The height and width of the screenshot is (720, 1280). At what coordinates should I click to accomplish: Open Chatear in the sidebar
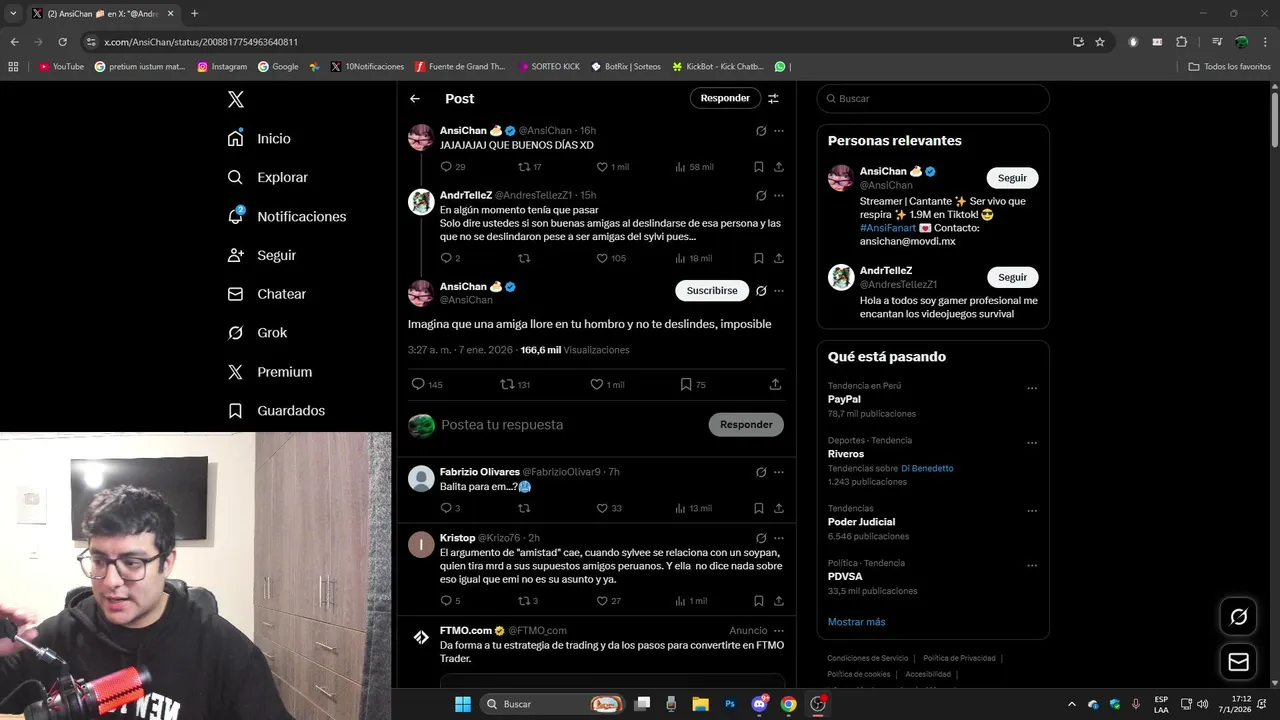coord(267,294)
